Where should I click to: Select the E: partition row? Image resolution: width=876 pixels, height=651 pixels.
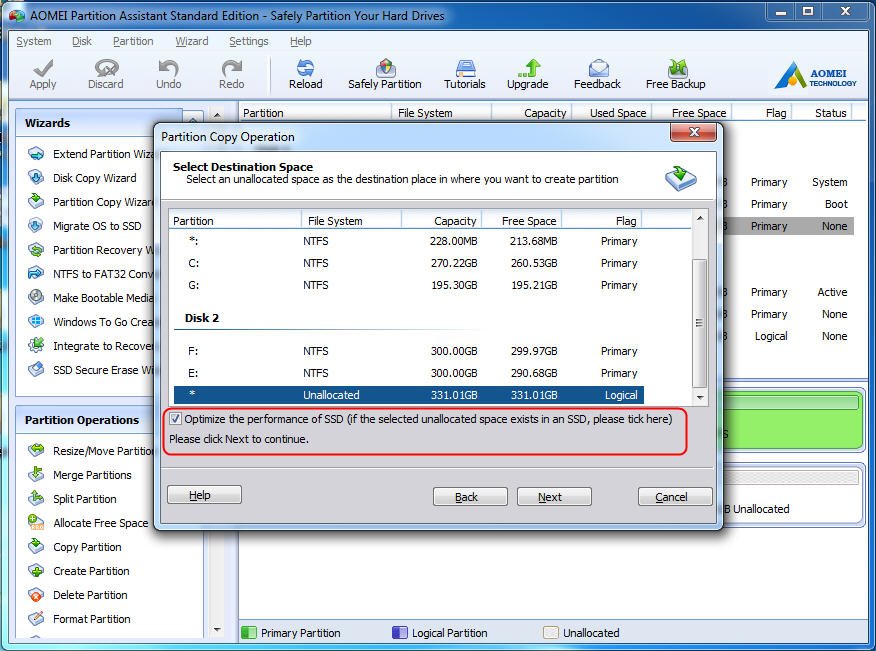[x=409, y=373]
